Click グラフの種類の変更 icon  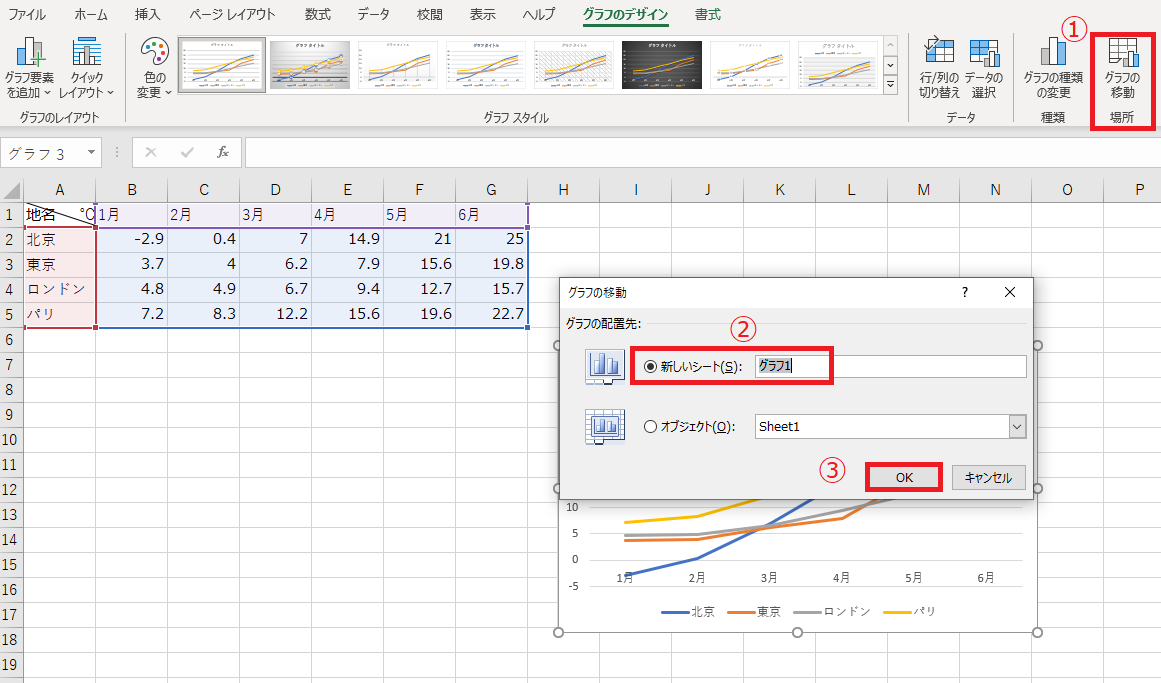(1053, 68)
